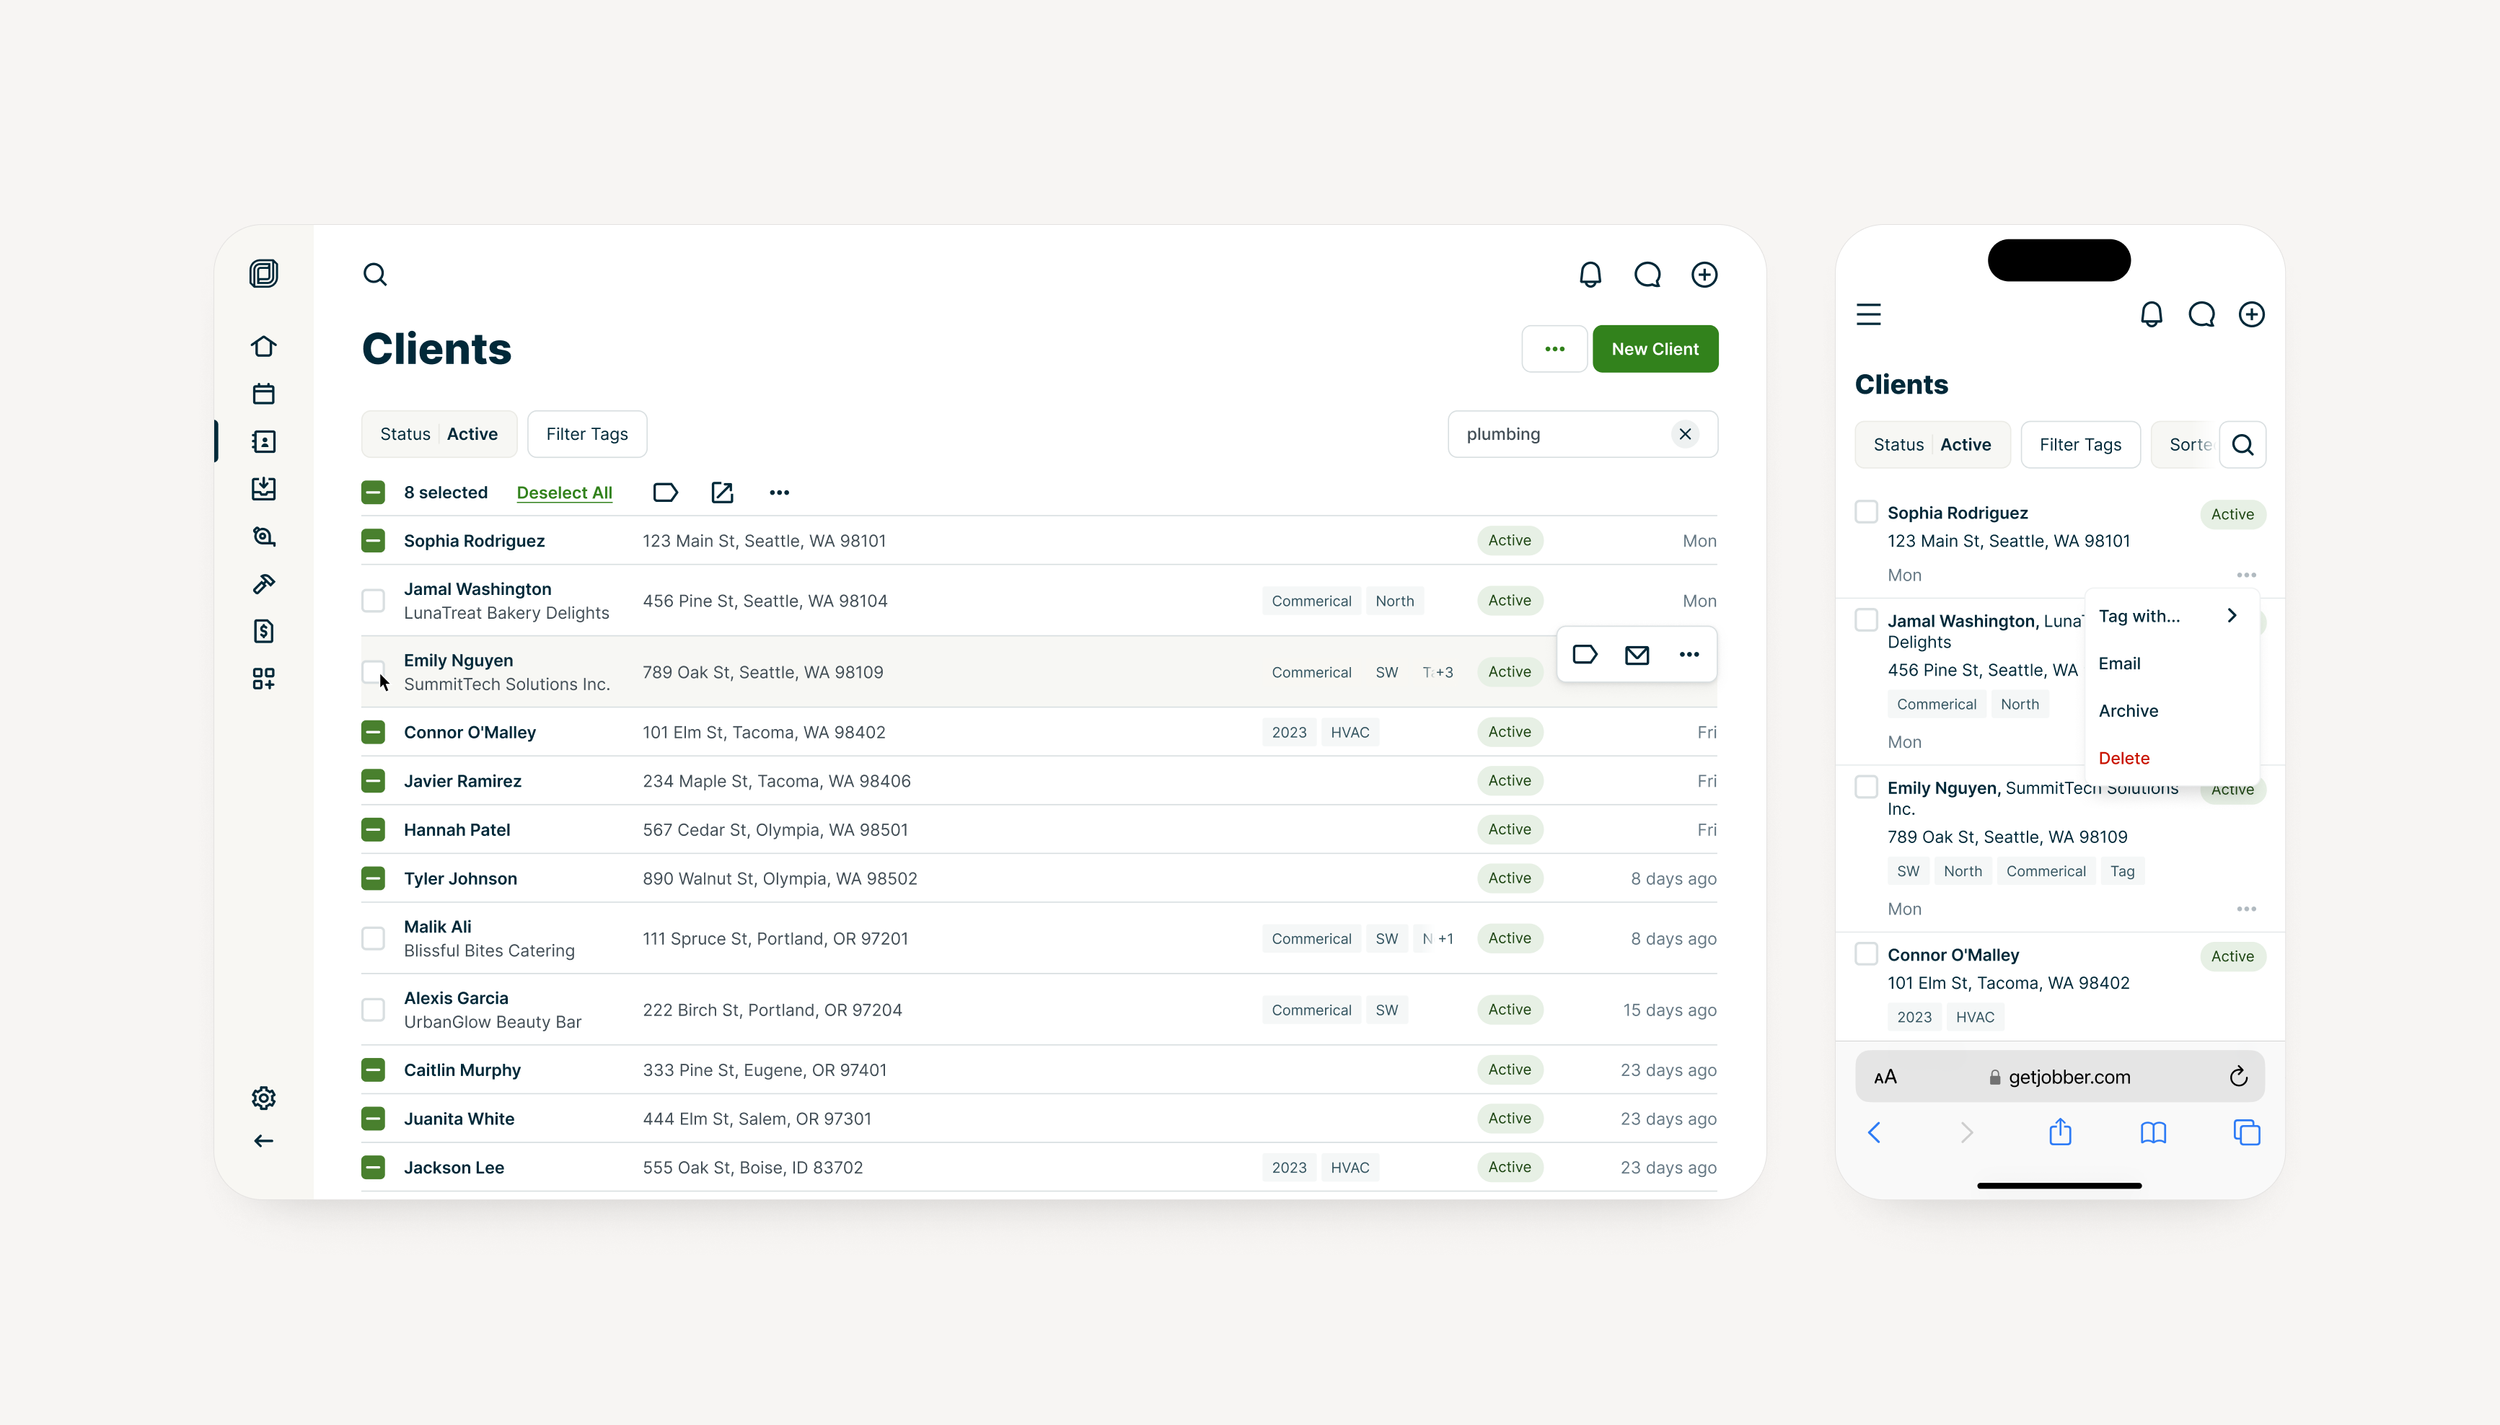The width and height of the screenshot is (2500, 1425).
Task: Clear the plumbing search text
Action: (x=1685, y=434)
